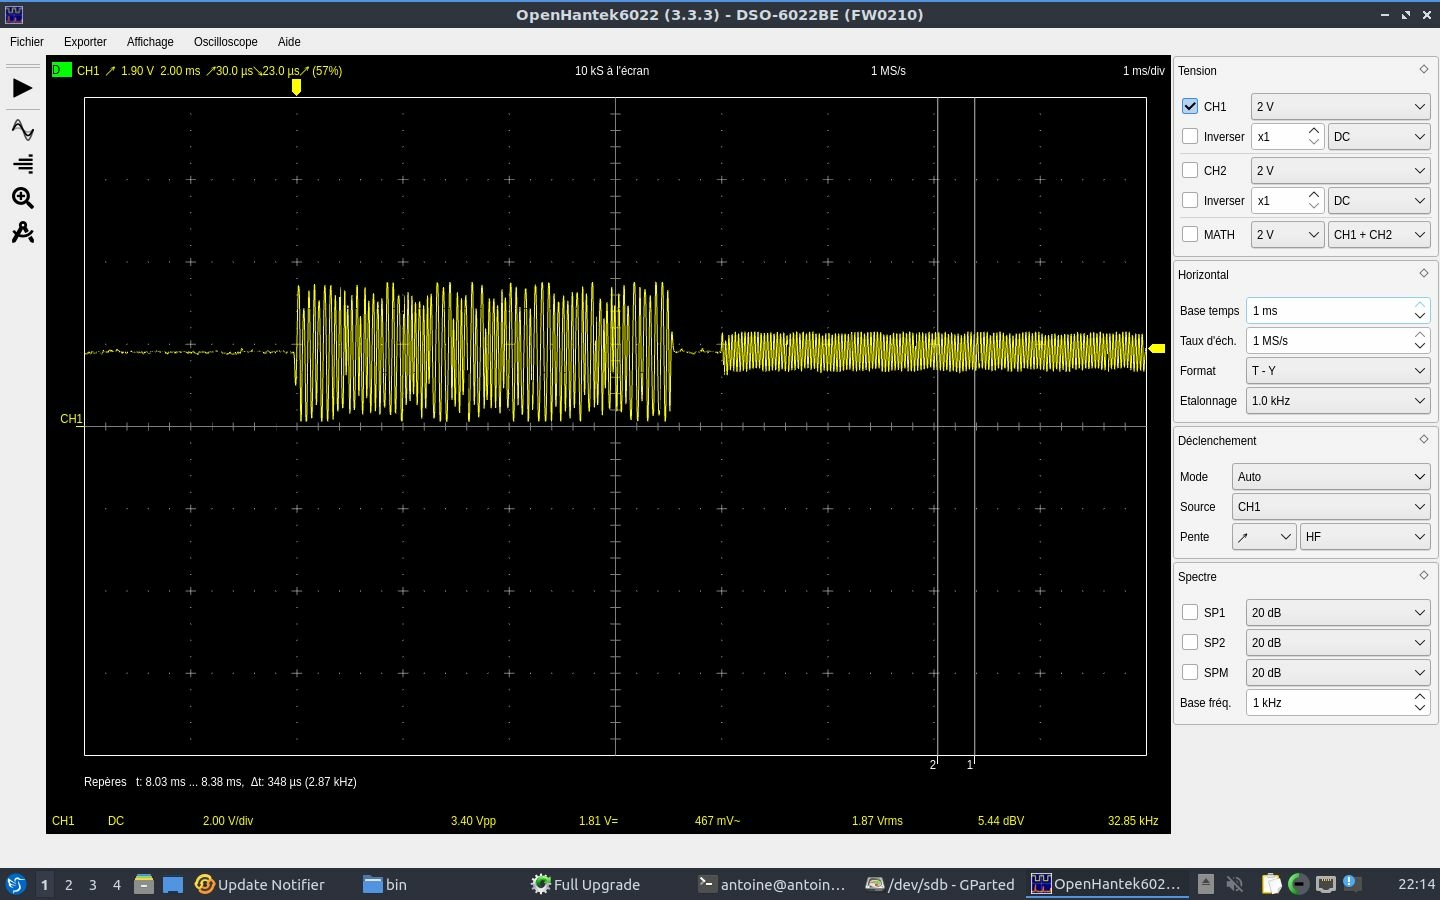Open the Fichier menu

click(27, 42)
